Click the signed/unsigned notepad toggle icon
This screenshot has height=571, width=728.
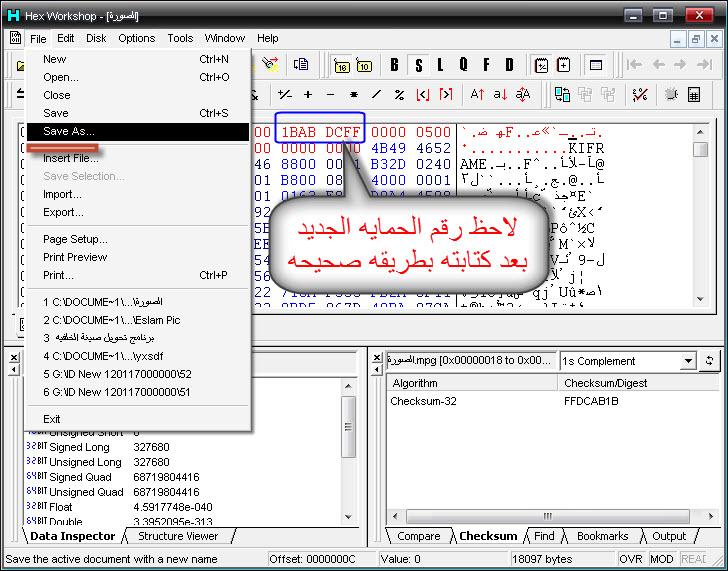click(541, 65)
